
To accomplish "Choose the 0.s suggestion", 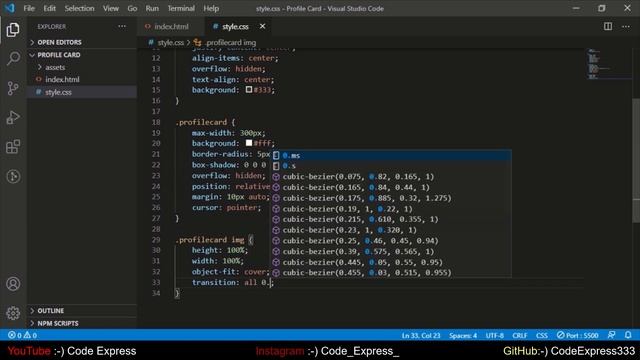I will pos(392,166).
